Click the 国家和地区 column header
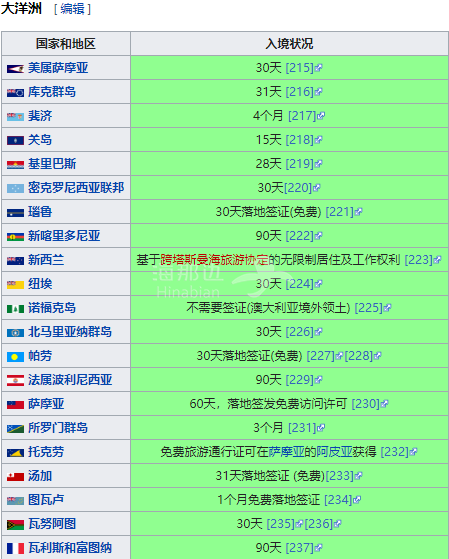Image resolution: width=449 pixels, height=559 pixels. (66, 44)
